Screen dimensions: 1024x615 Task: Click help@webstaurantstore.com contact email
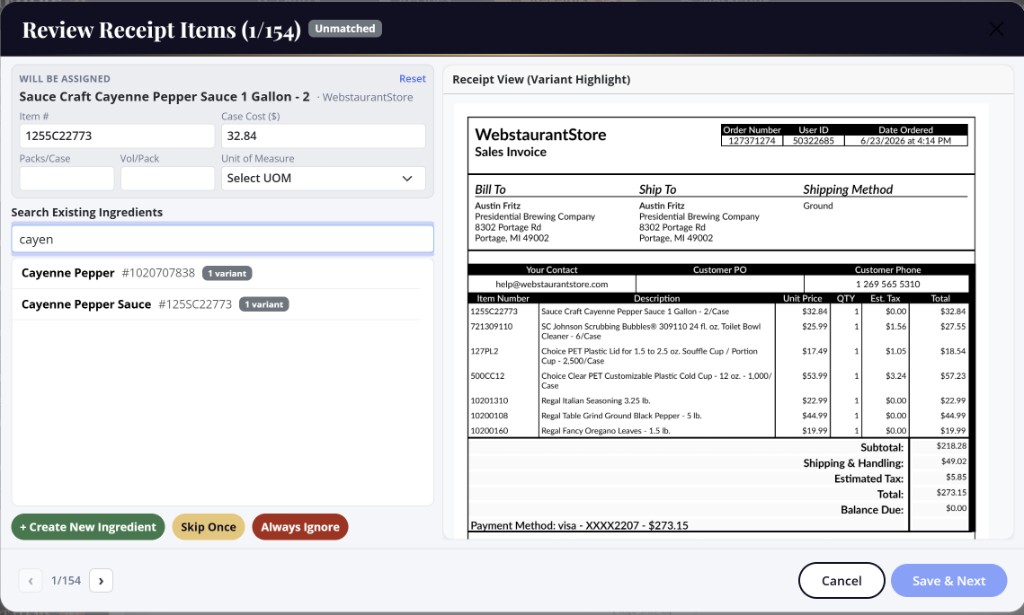coord(551,284)
